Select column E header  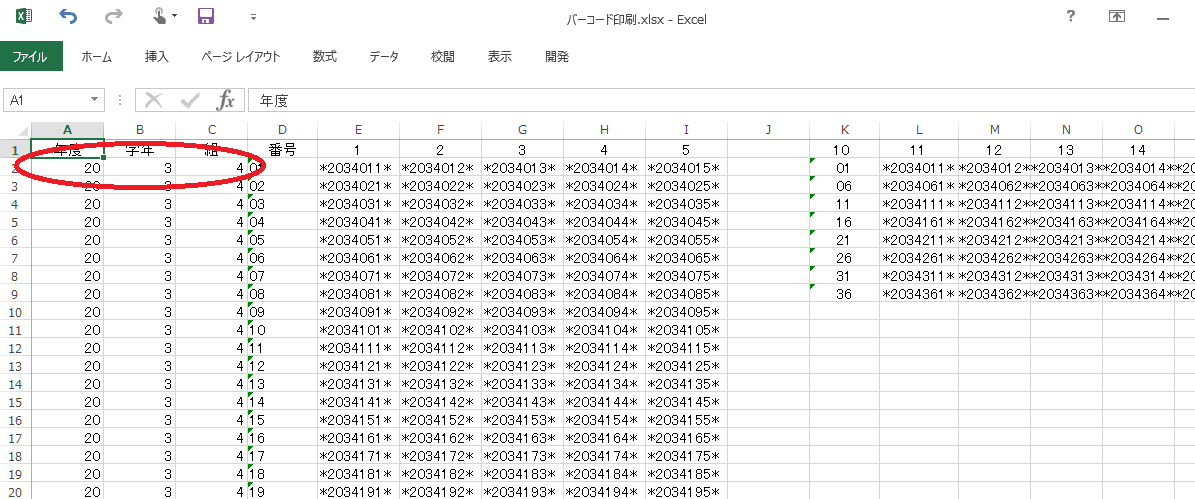click(358, 130)
